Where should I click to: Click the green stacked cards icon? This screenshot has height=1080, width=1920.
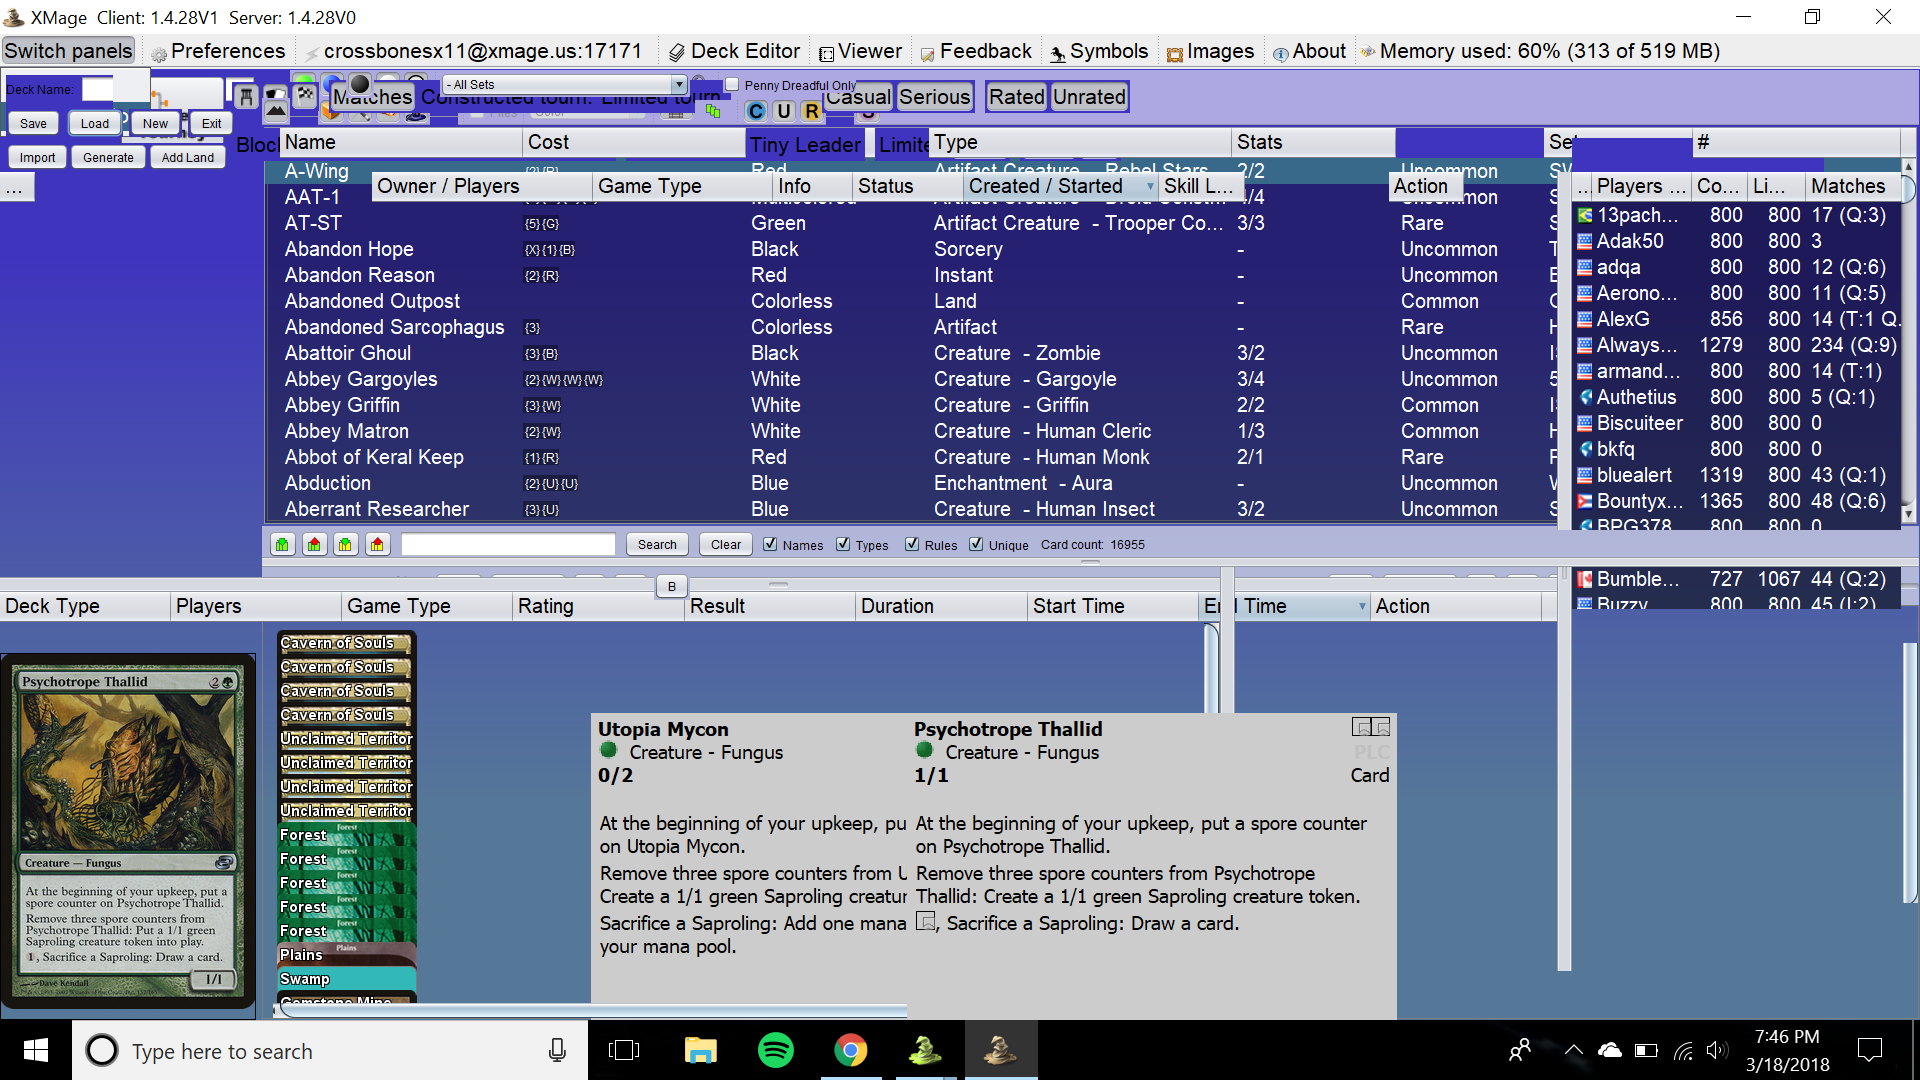click(x=713, y=111)
